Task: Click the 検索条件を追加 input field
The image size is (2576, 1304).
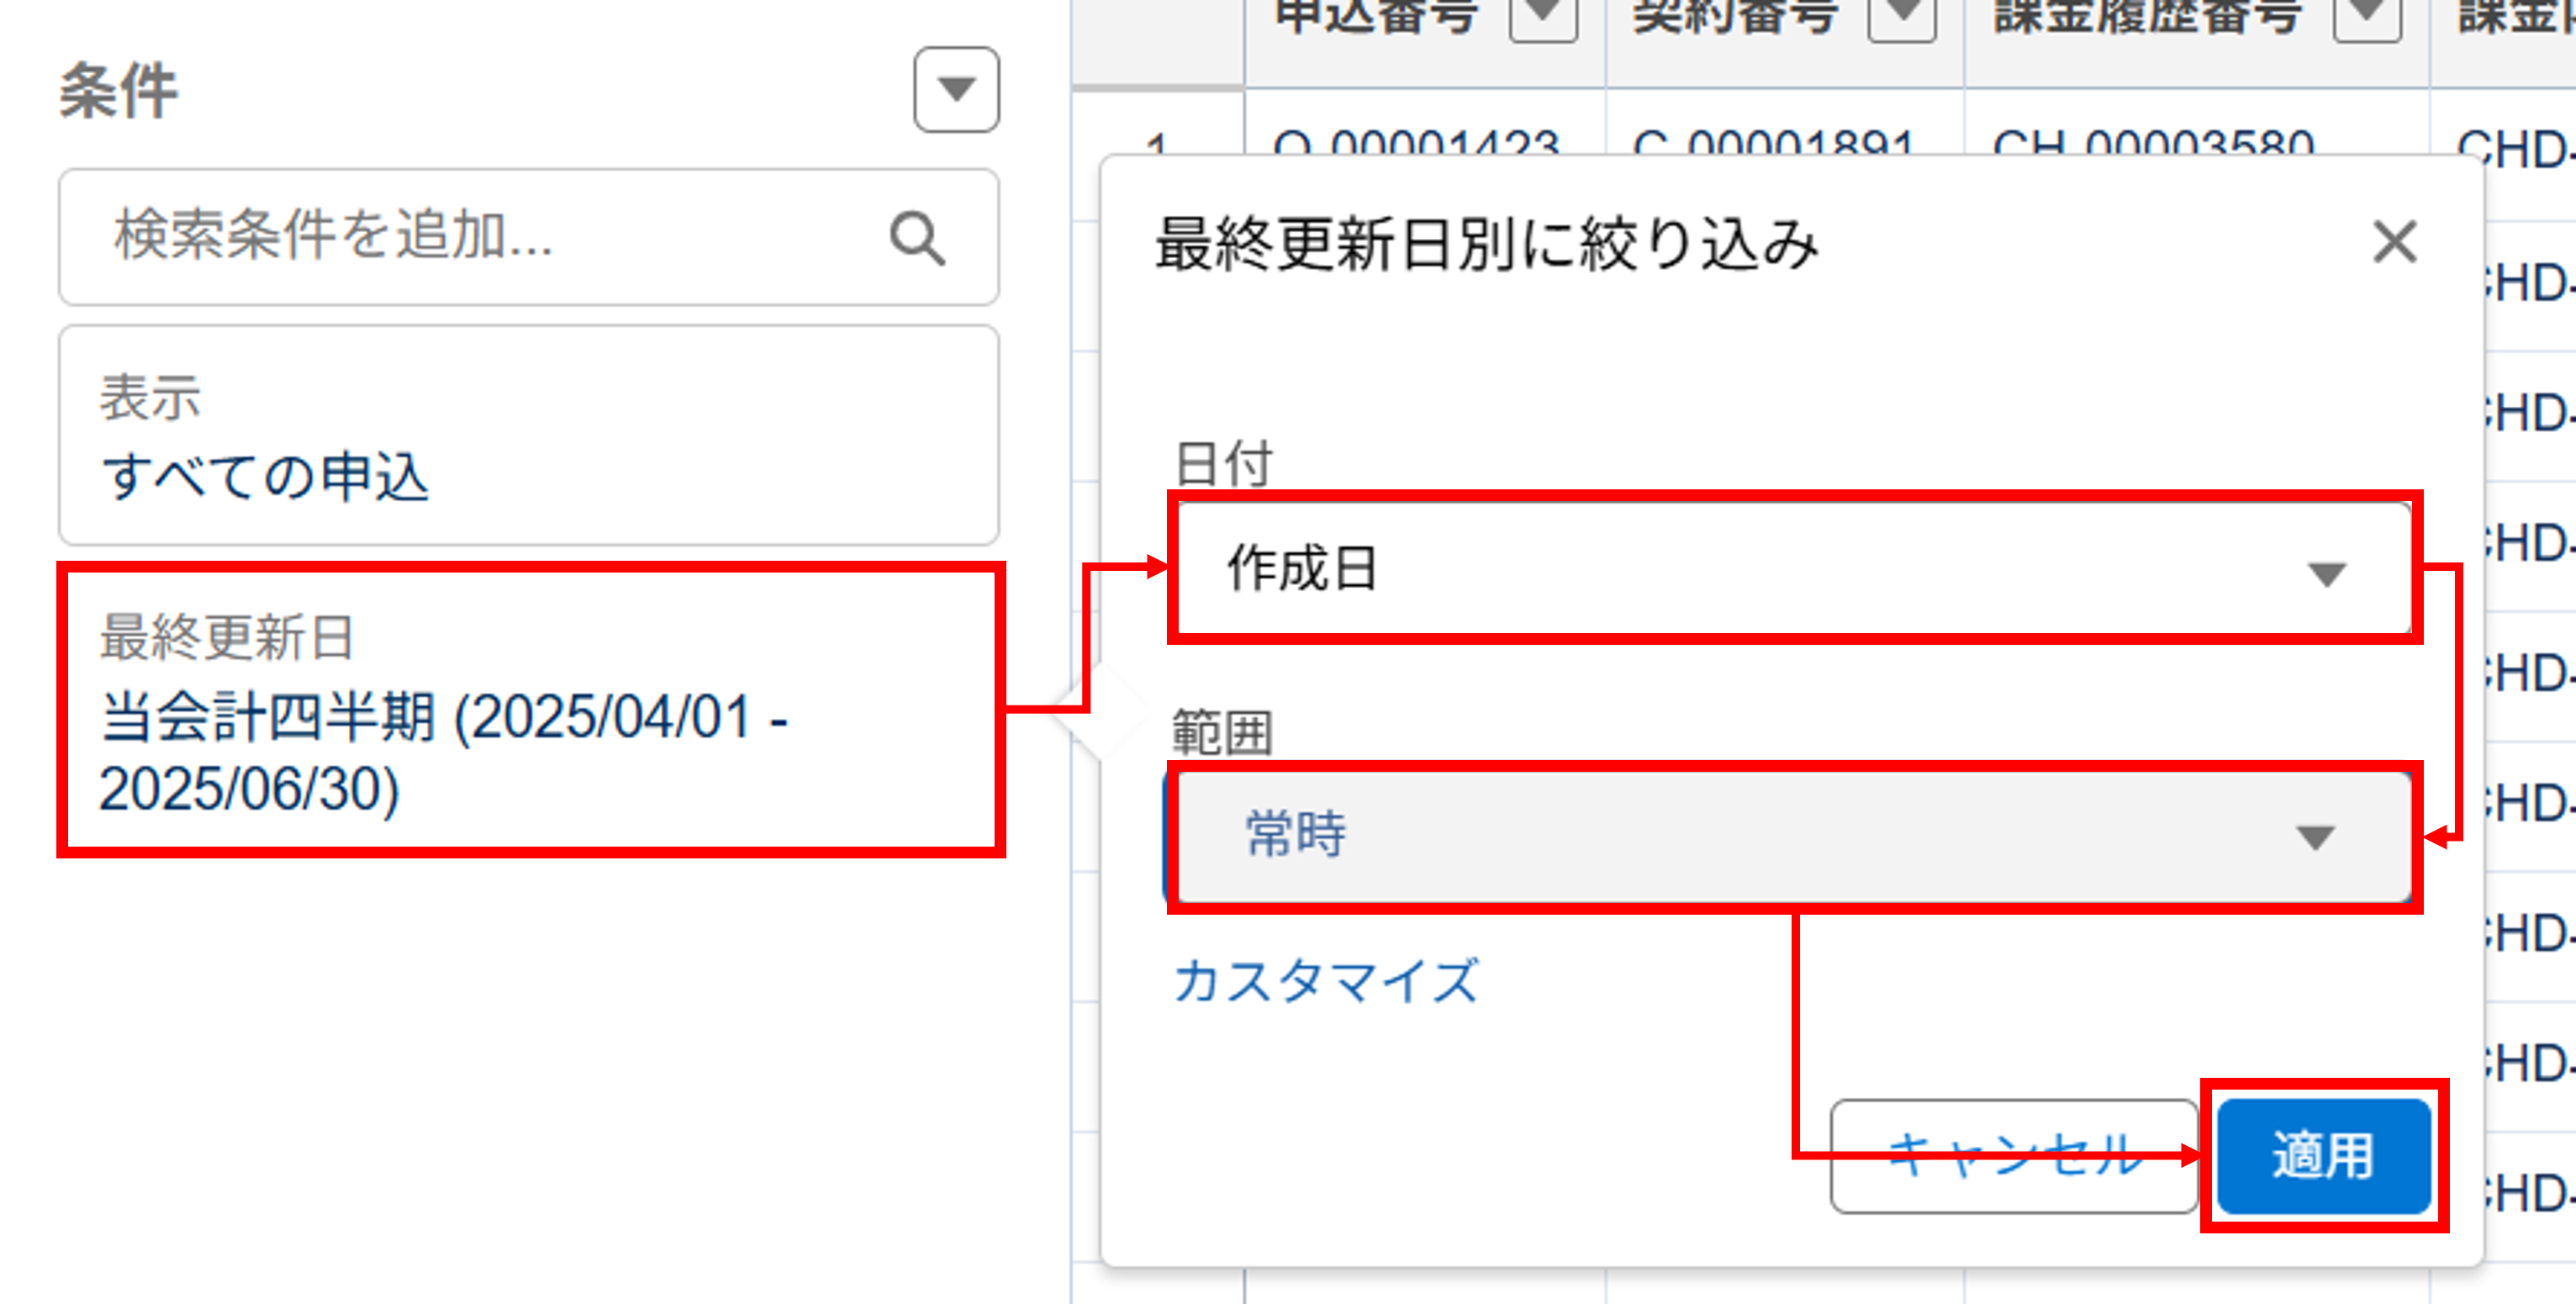Action: pos(400,239)
